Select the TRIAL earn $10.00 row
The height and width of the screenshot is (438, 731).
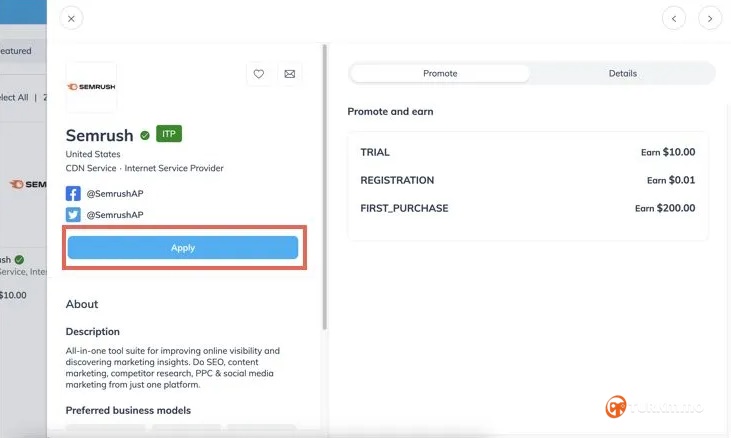click(x=528, y=152)
